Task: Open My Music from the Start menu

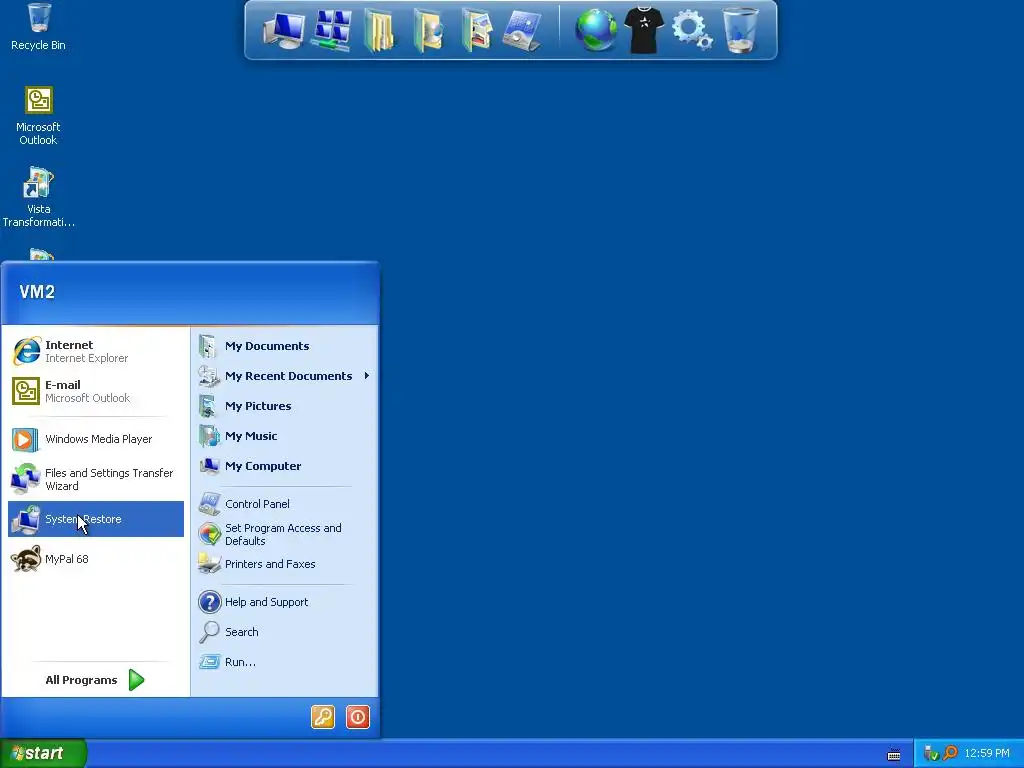Action: click(285, 436)
